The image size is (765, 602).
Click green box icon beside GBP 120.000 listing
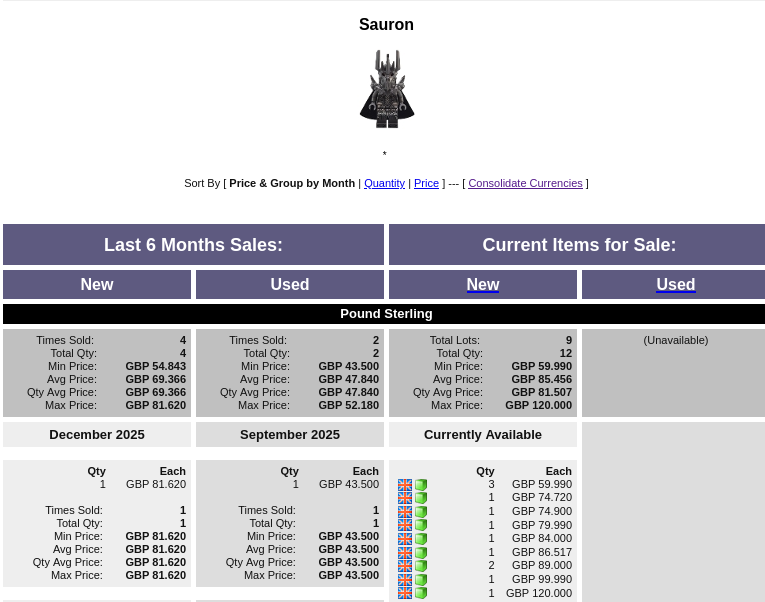click(421, 593)
